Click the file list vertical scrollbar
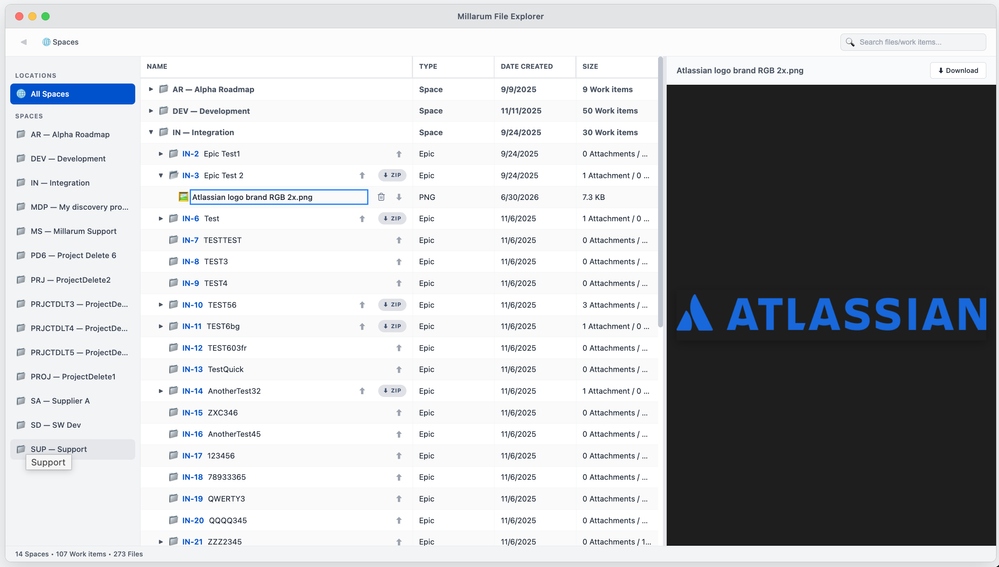Image resolution: width=999 pixels, height=567 pixels. click(661, 191)
